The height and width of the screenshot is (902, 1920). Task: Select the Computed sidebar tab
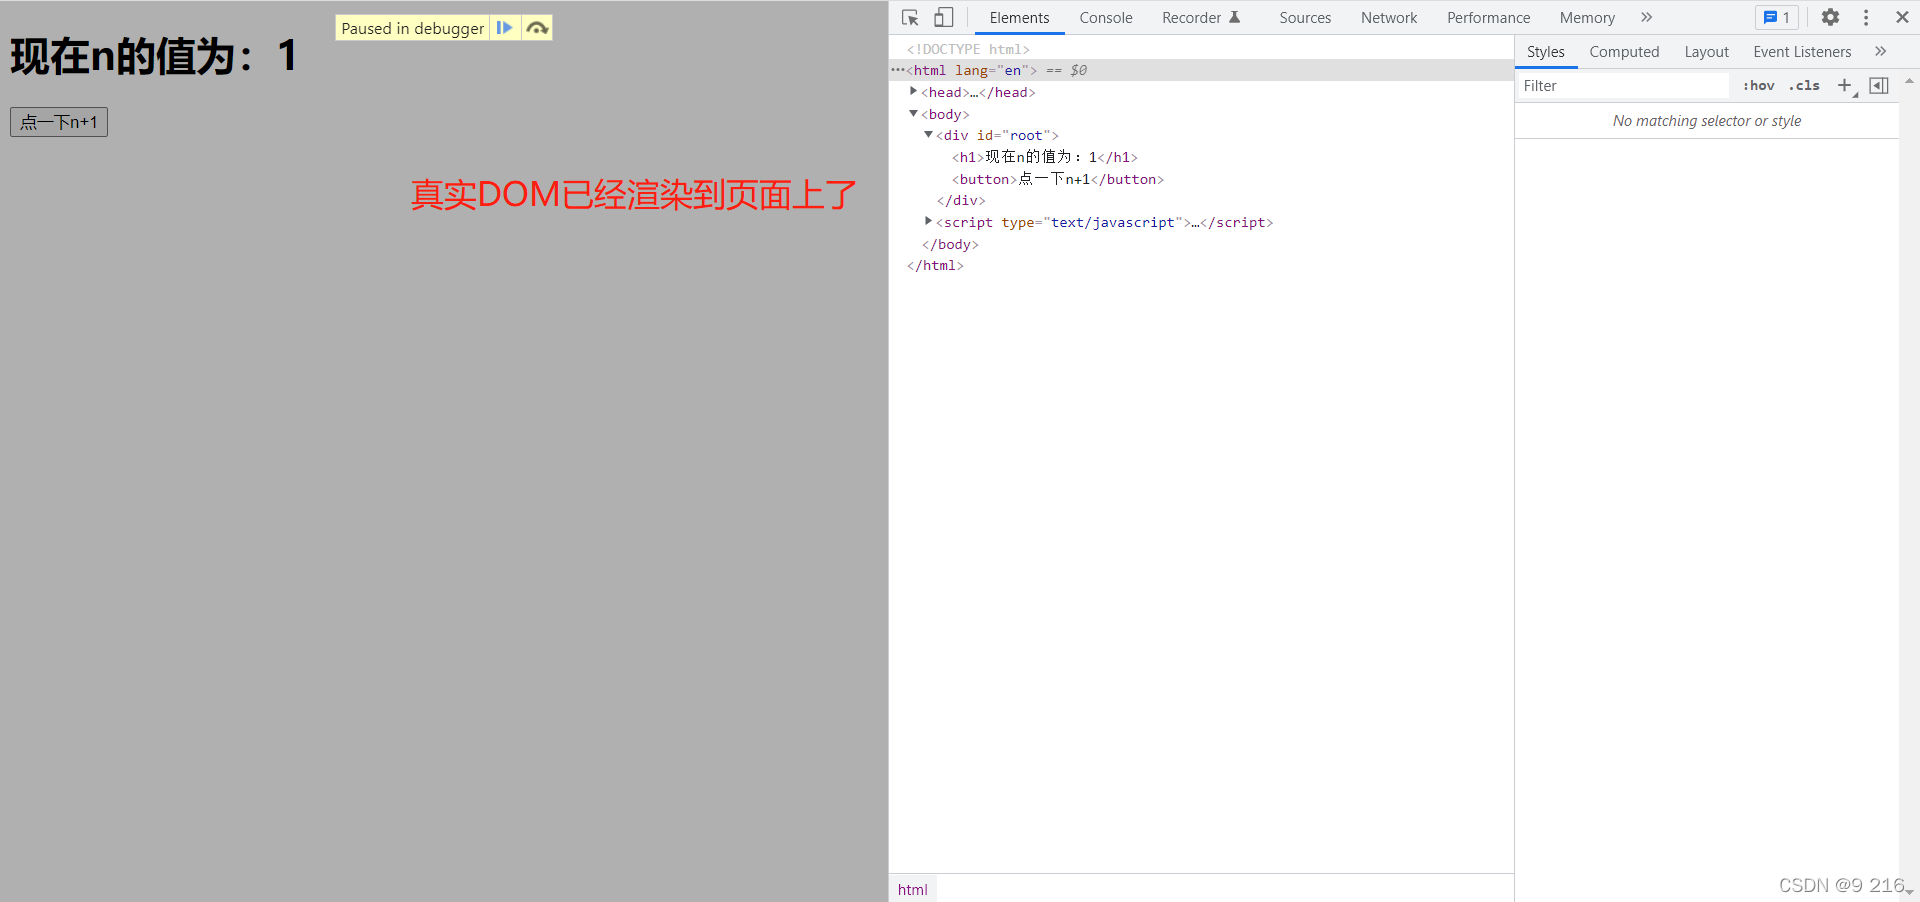click(1624, 51)
